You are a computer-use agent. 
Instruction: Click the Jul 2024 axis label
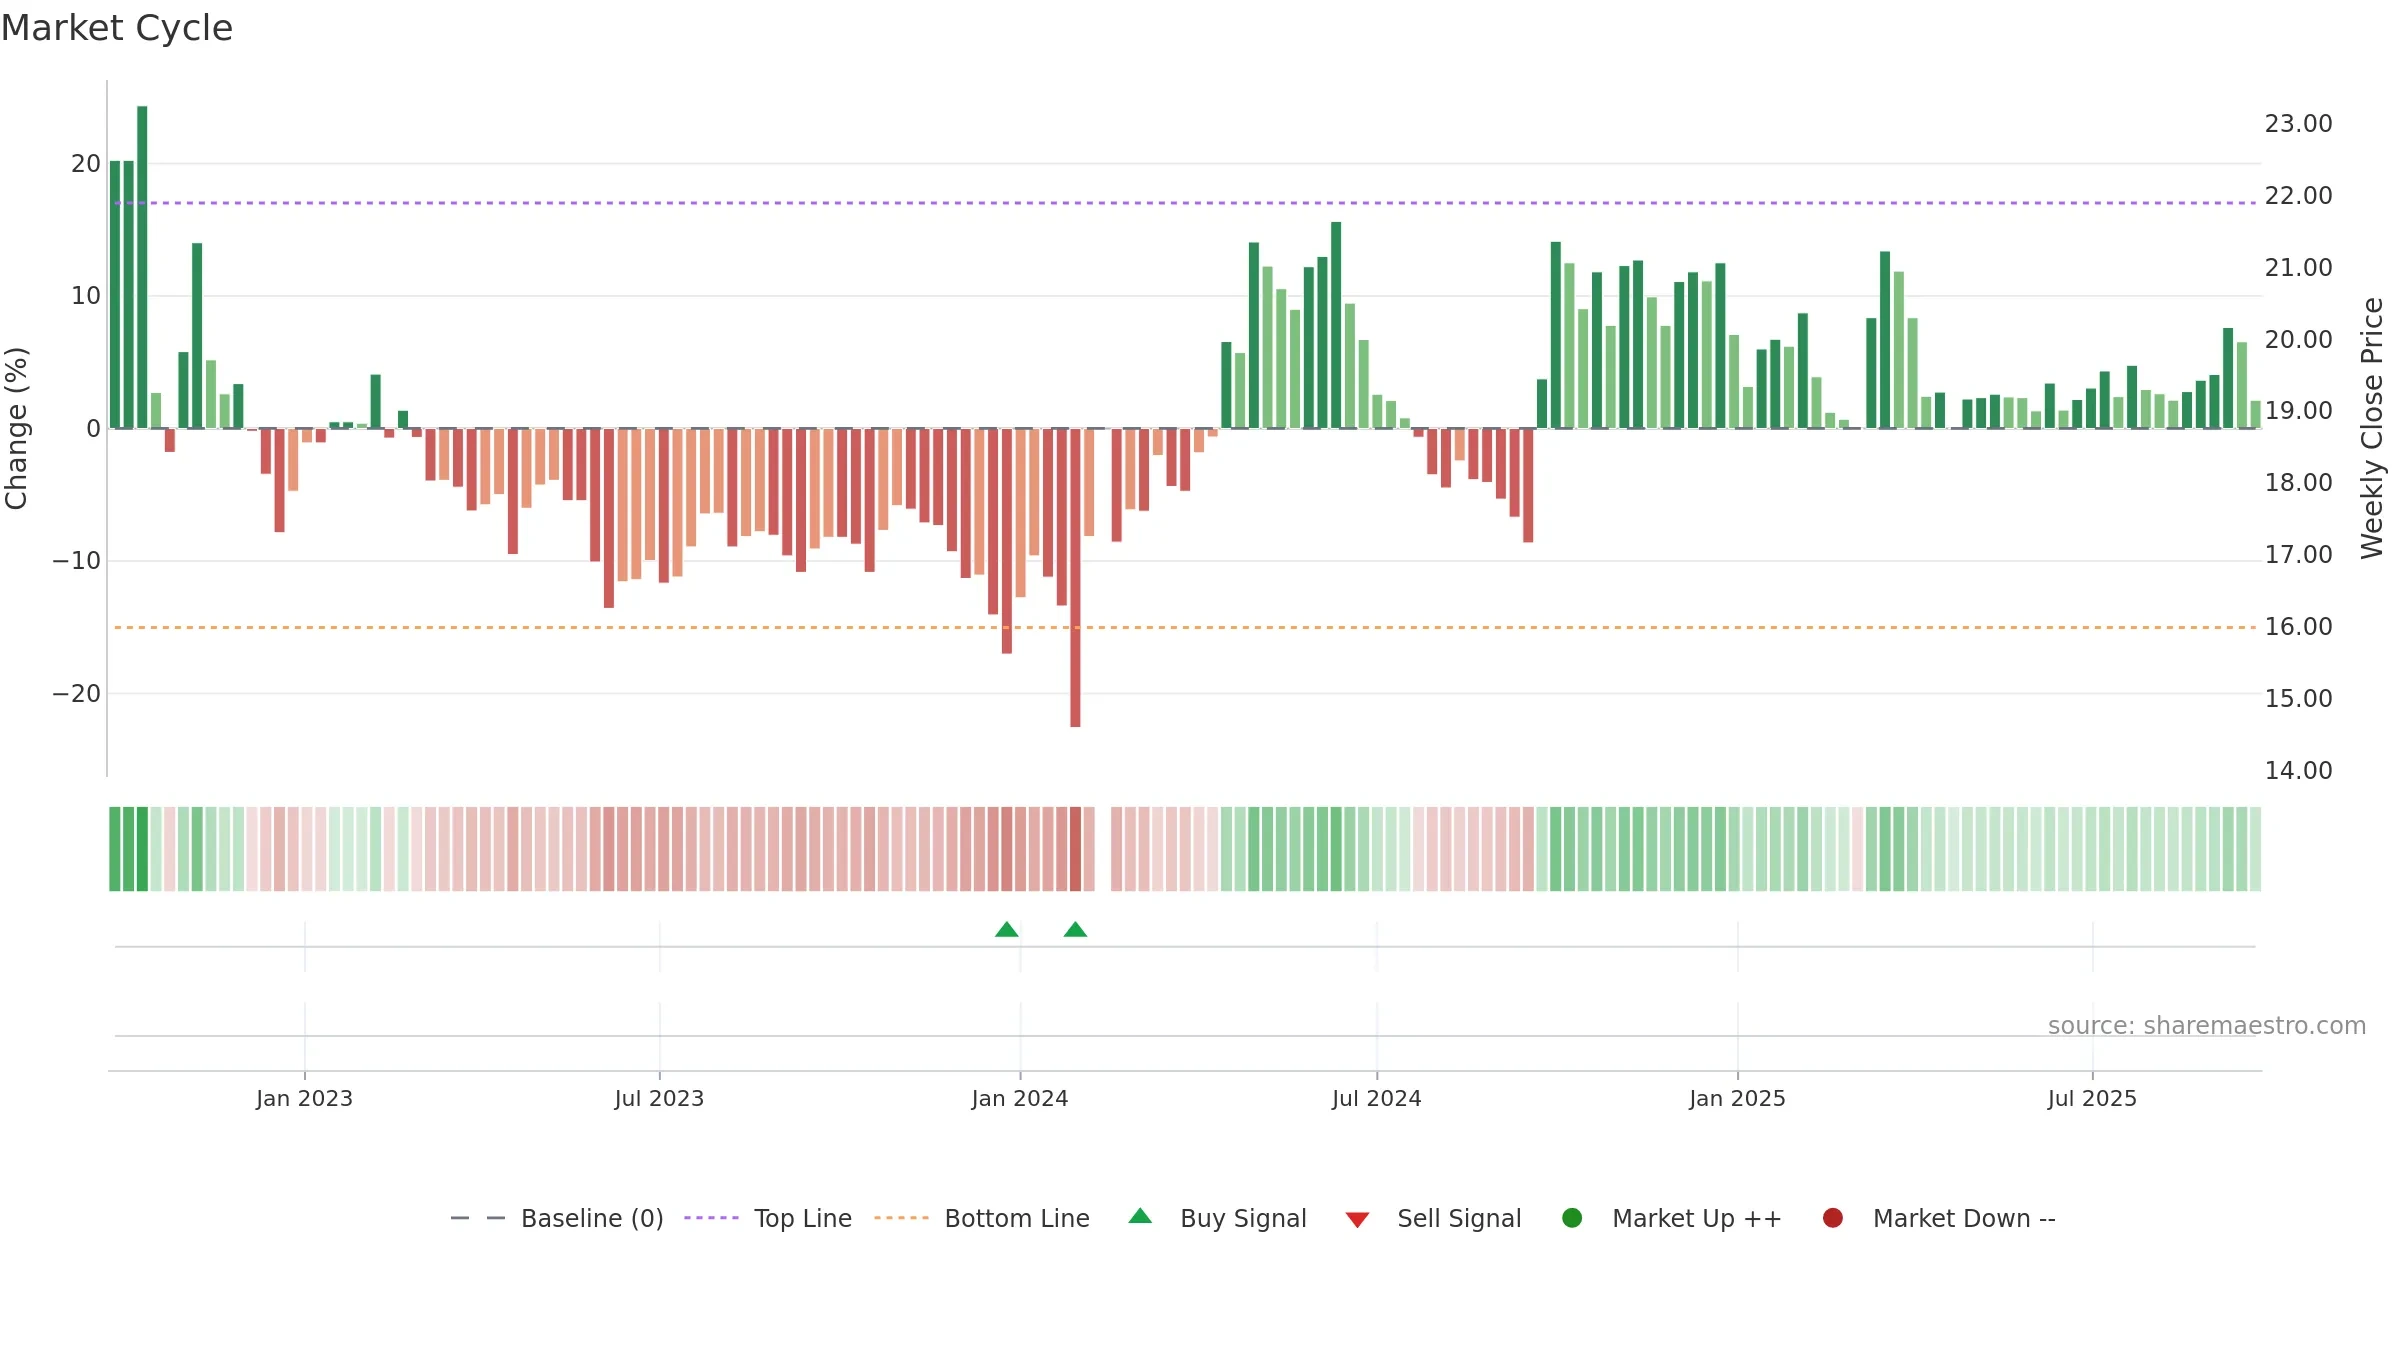[1376, 1098]
